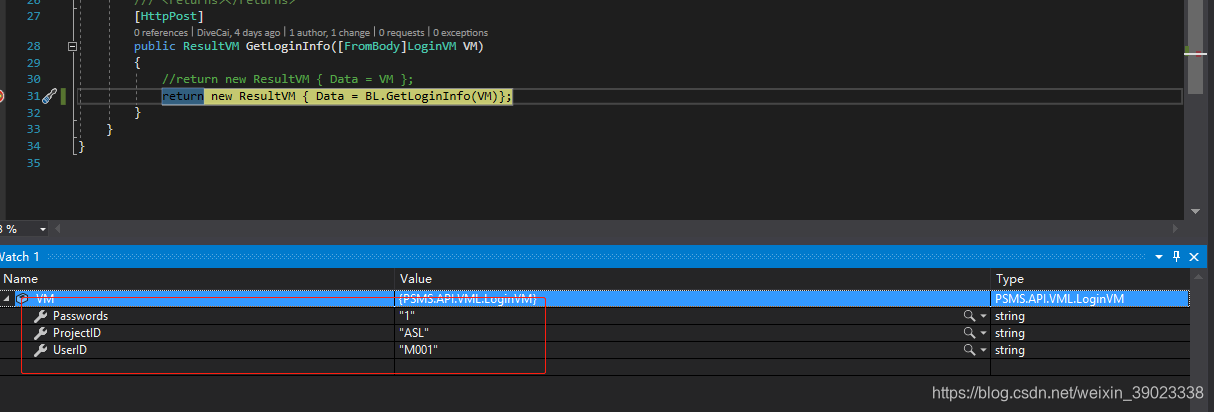Toggle the Watch 1 auto-hide pin

1176,257
